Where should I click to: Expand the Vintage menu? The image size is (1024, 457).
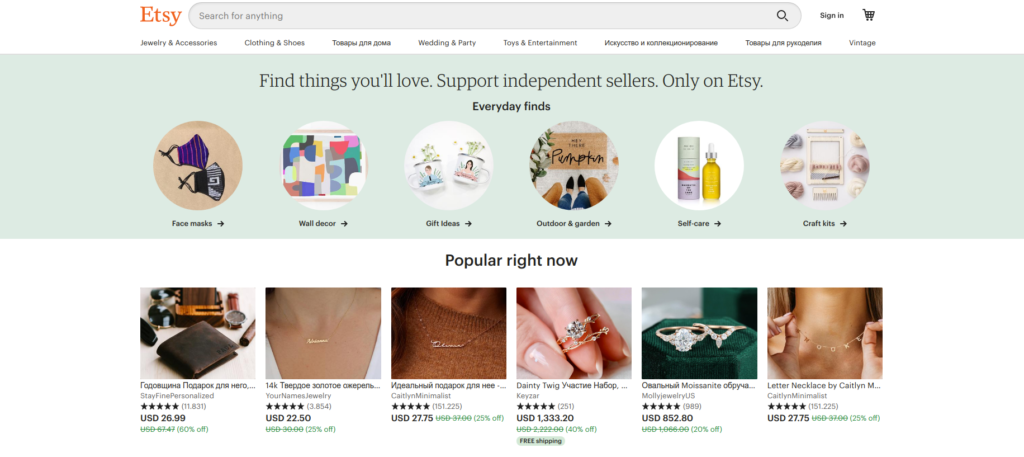pos(862,43)
